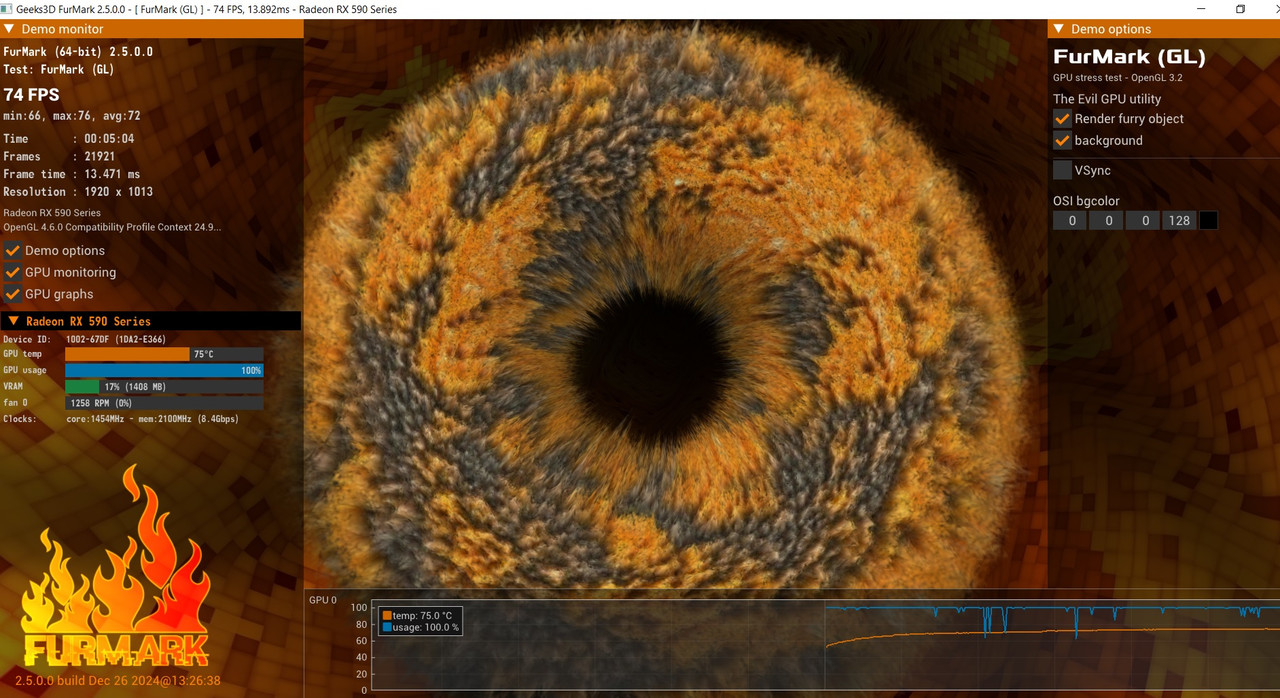Click the Resolution 1920 x 1013 row
Viewport: 1280px width, 698px height.
[78, 192]
